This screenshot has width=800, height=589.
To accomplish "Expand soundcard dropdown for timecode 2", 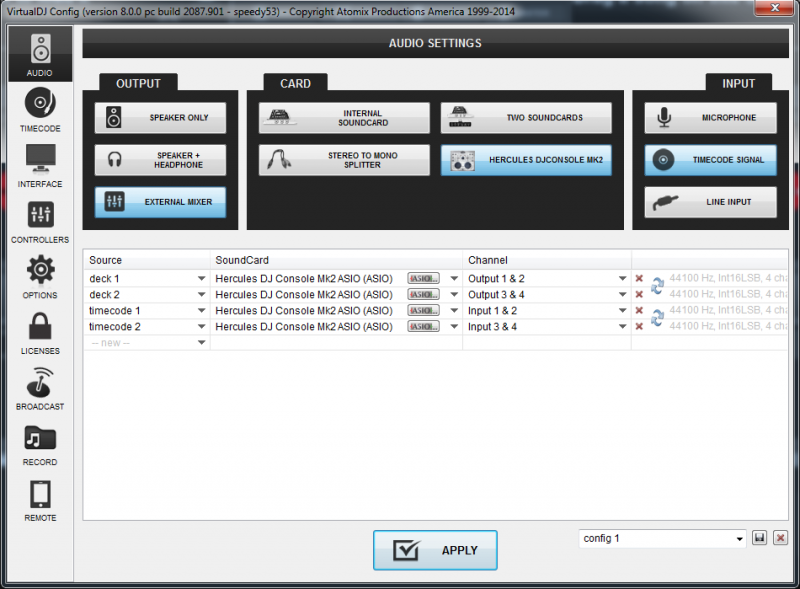I will point(454,327).
